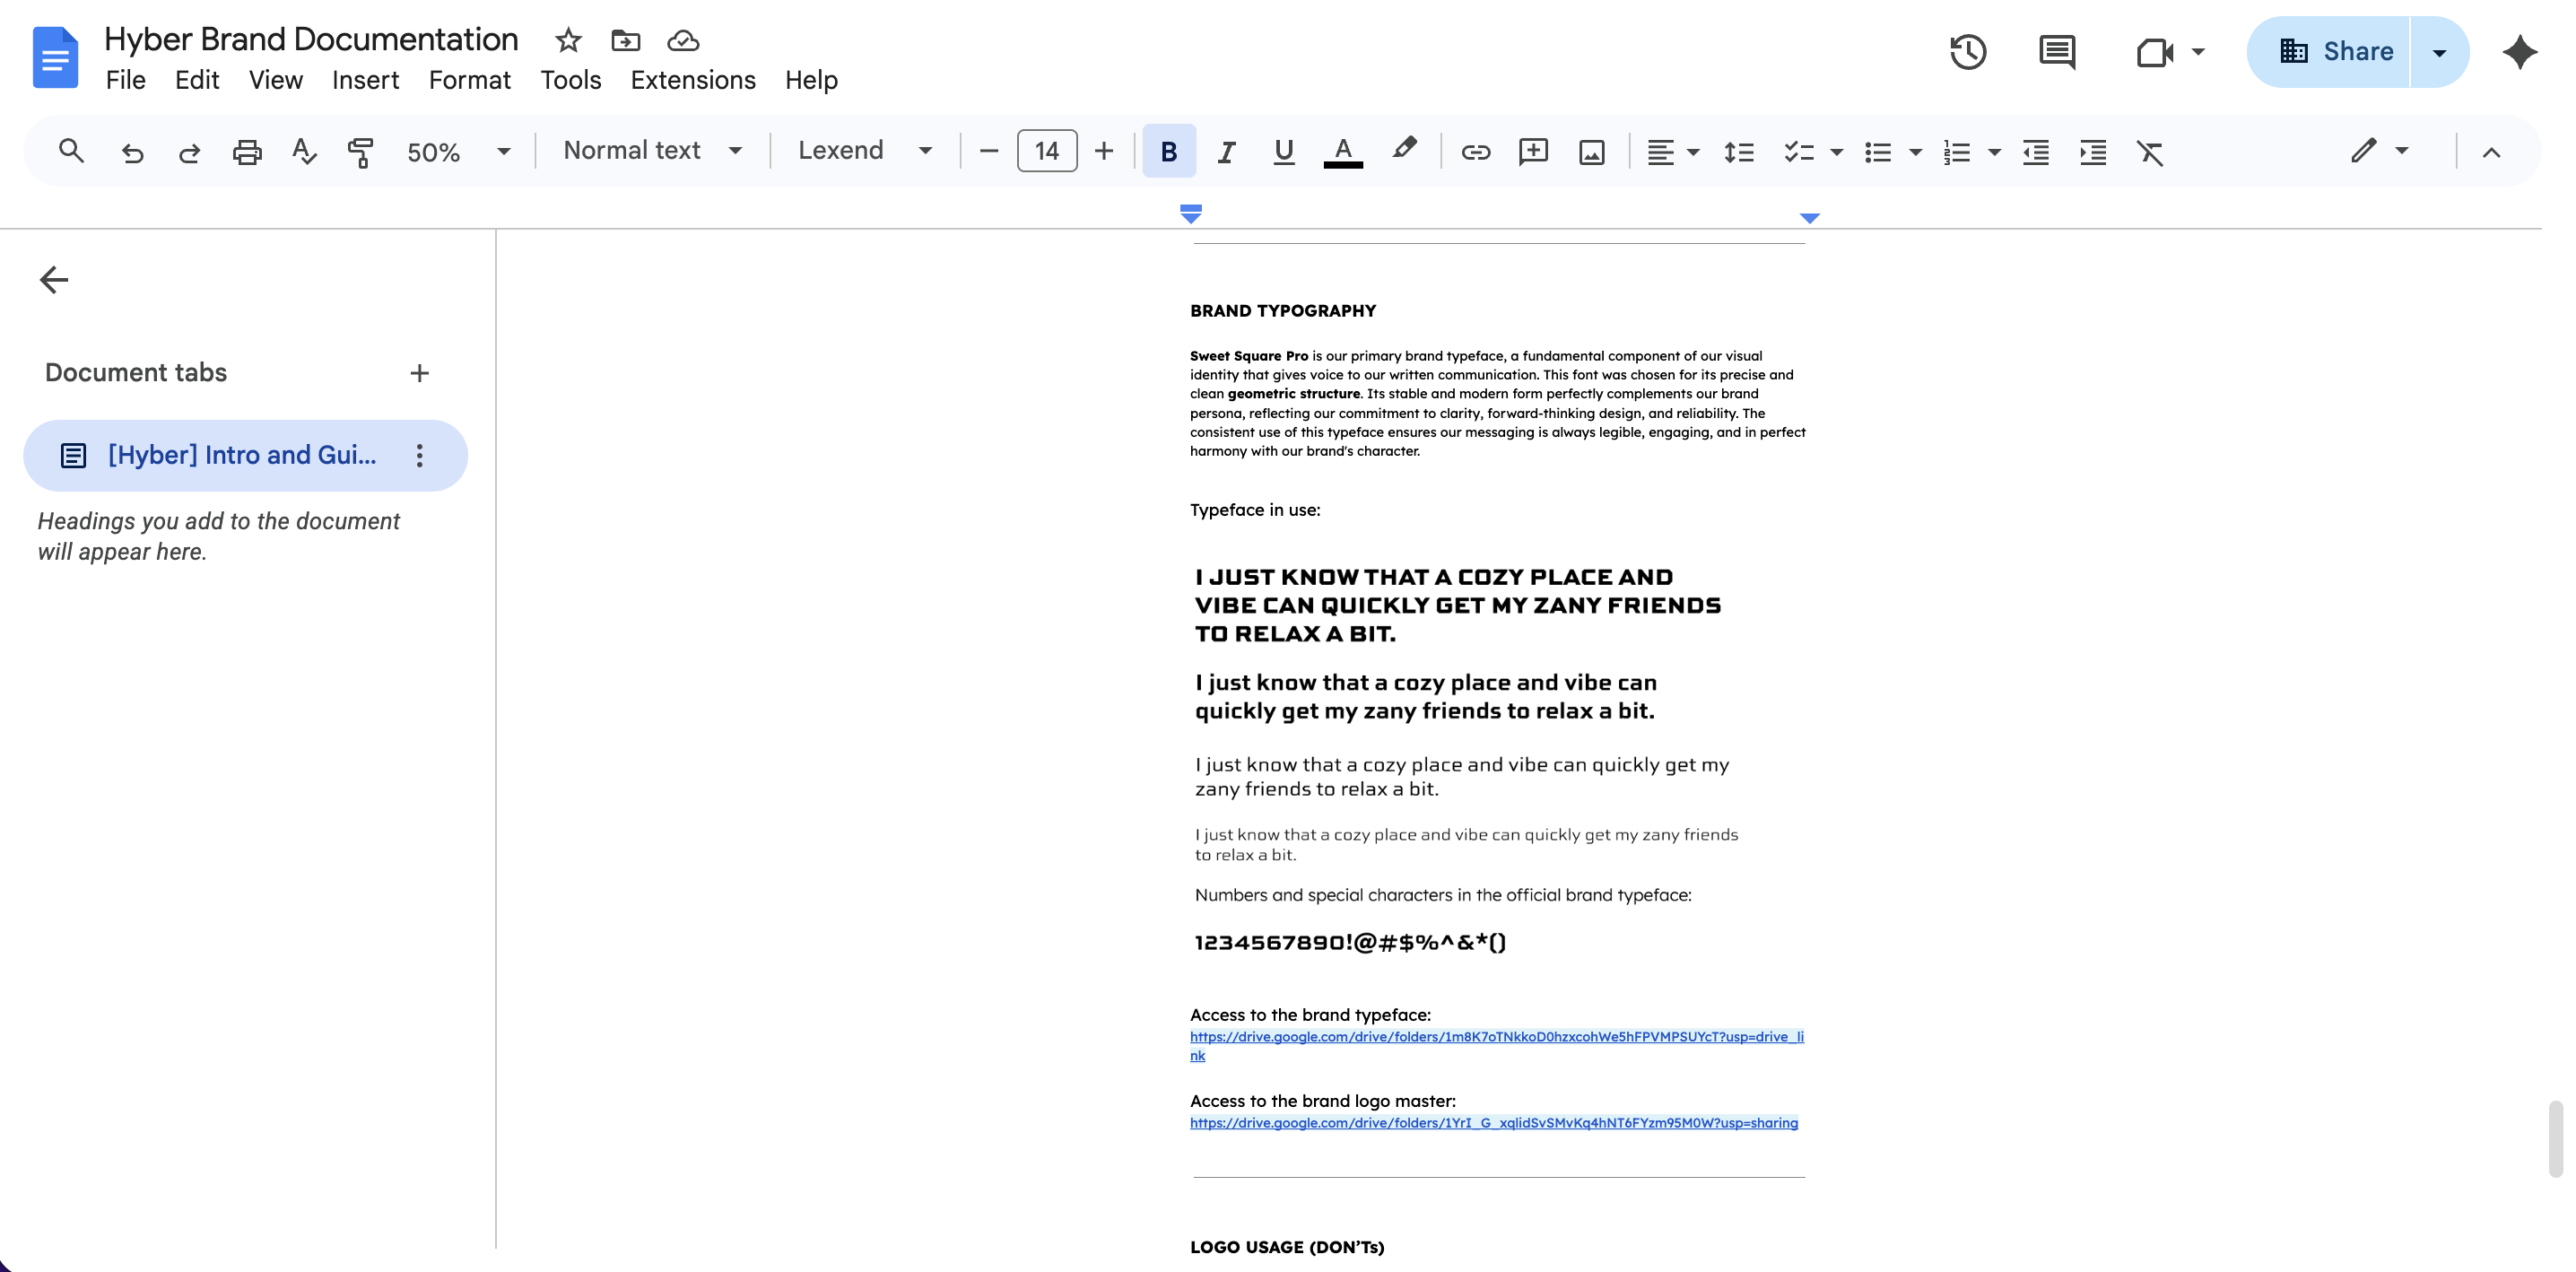Decrease the indent
The image size is (2576, 1272).
[2036, 152]
